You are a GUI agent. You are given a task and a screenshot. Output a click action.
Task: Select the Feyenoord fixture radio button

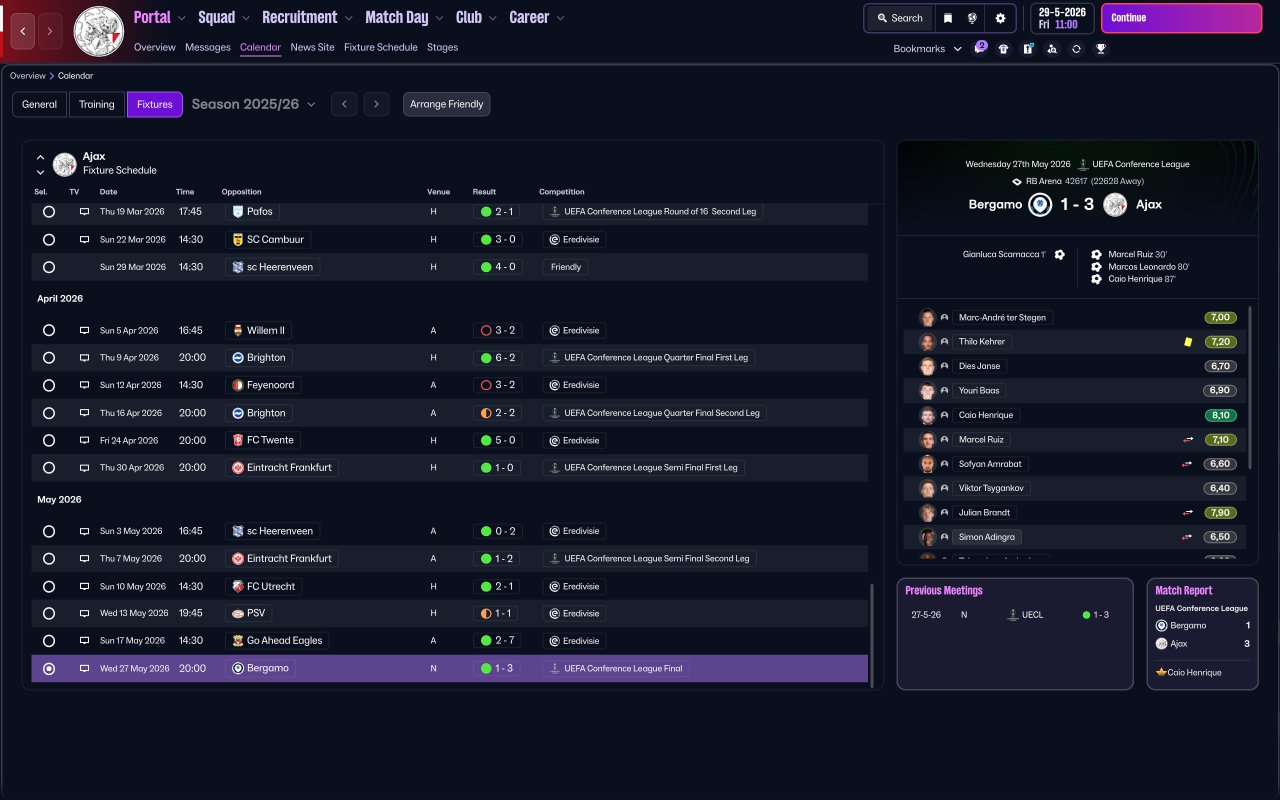point(49,385)
